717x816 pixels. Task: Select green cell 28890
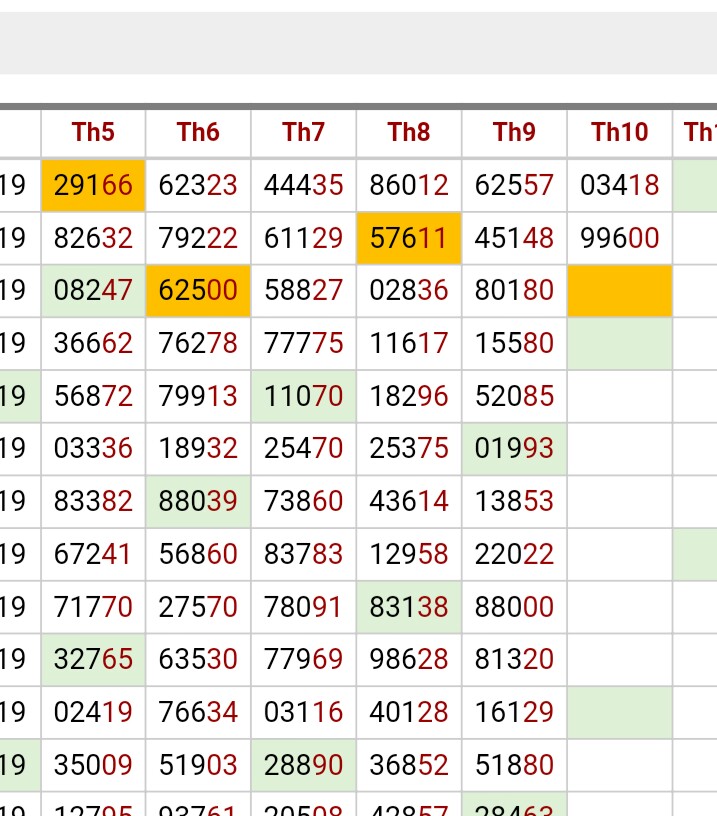coord(303,766)
